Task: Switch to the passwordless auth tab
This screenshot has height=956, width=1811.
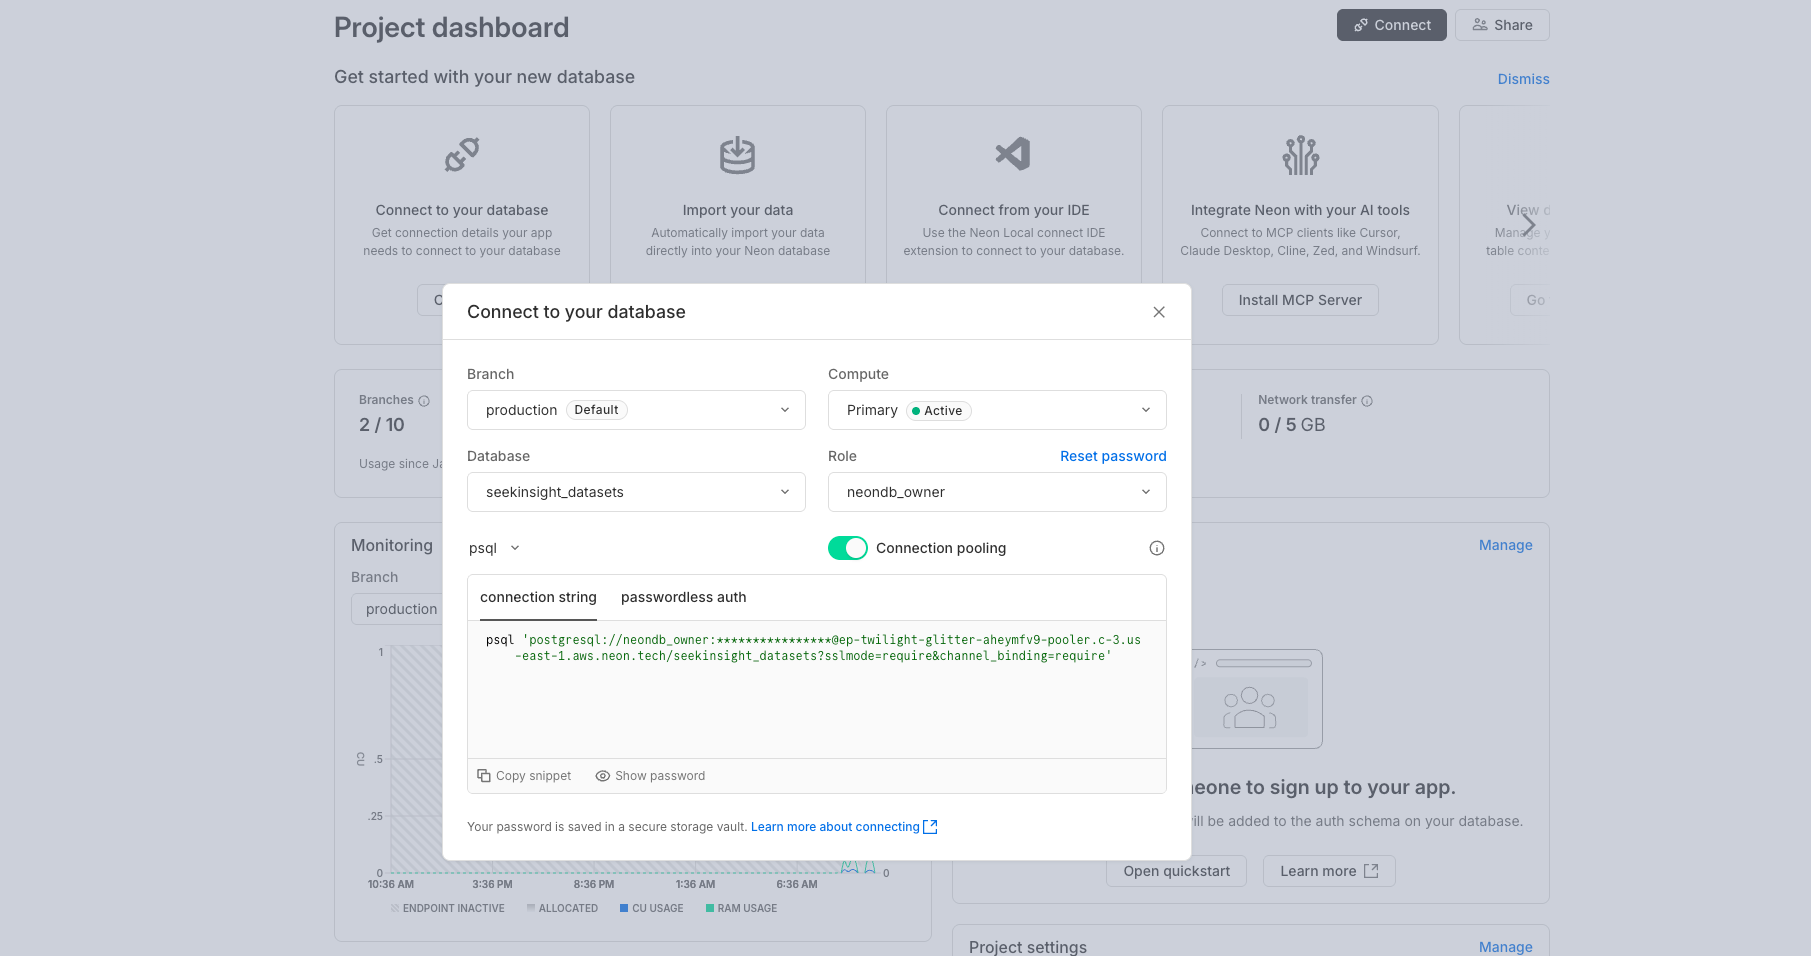Action: [x=683, y=597]
